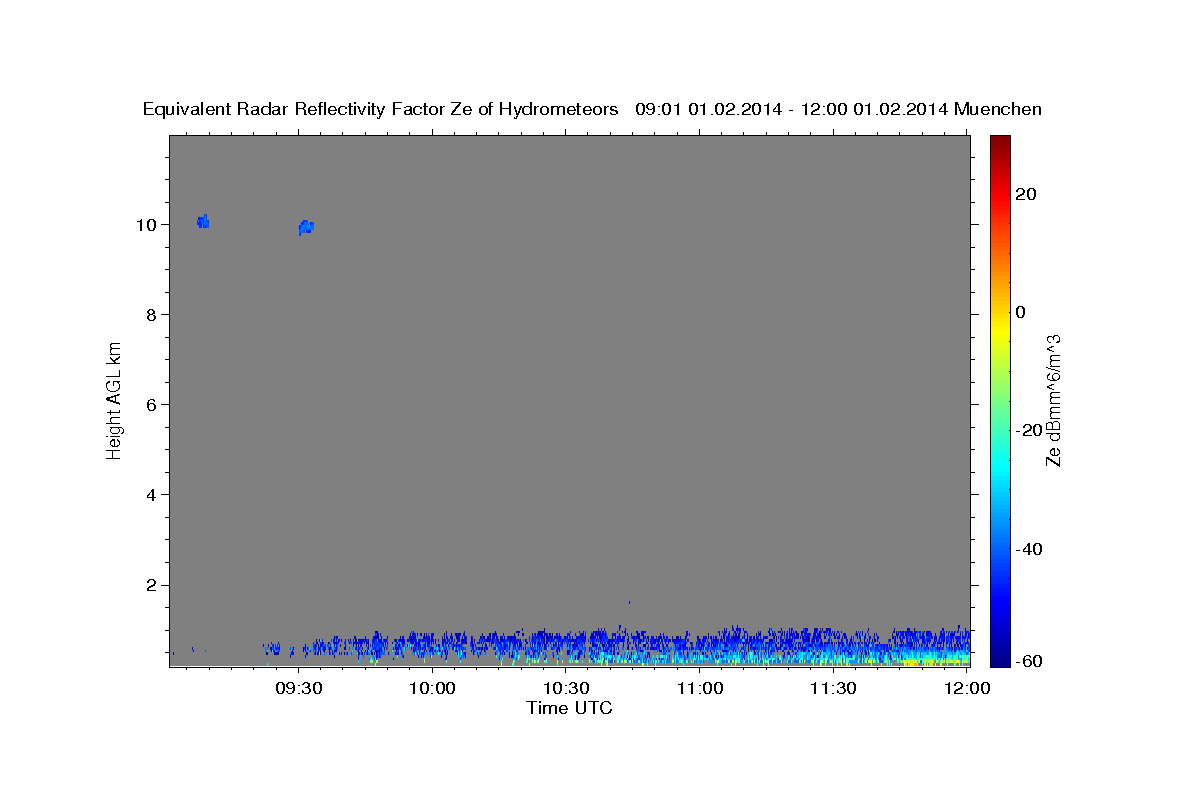Click the height tick label 4
The height and width of the screenshot is (800, 1200).
click(x=152, y=494)
